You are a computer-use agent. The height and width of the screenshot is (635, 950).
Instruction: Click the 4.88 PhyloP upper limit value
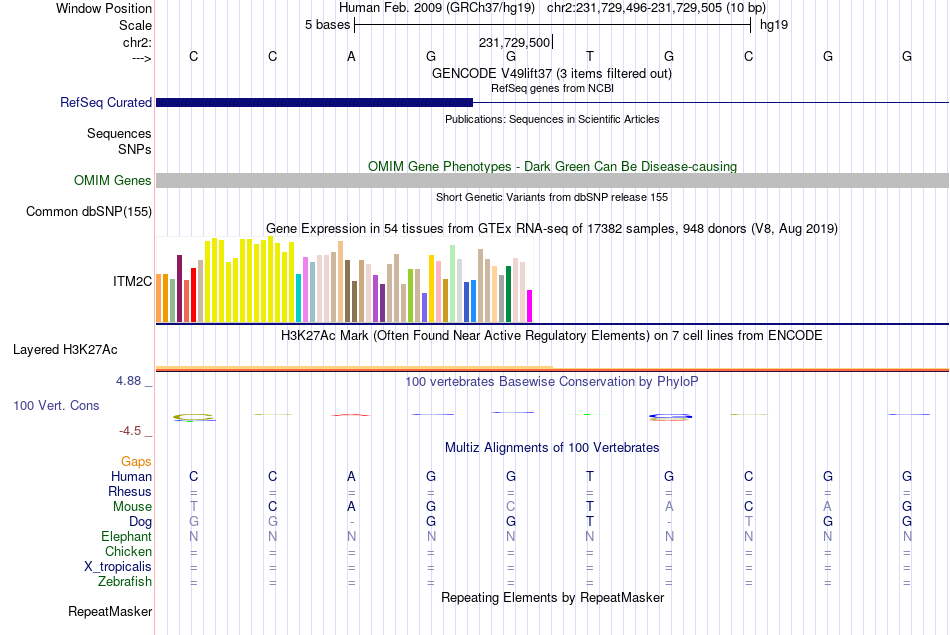[x=128, y=381]
